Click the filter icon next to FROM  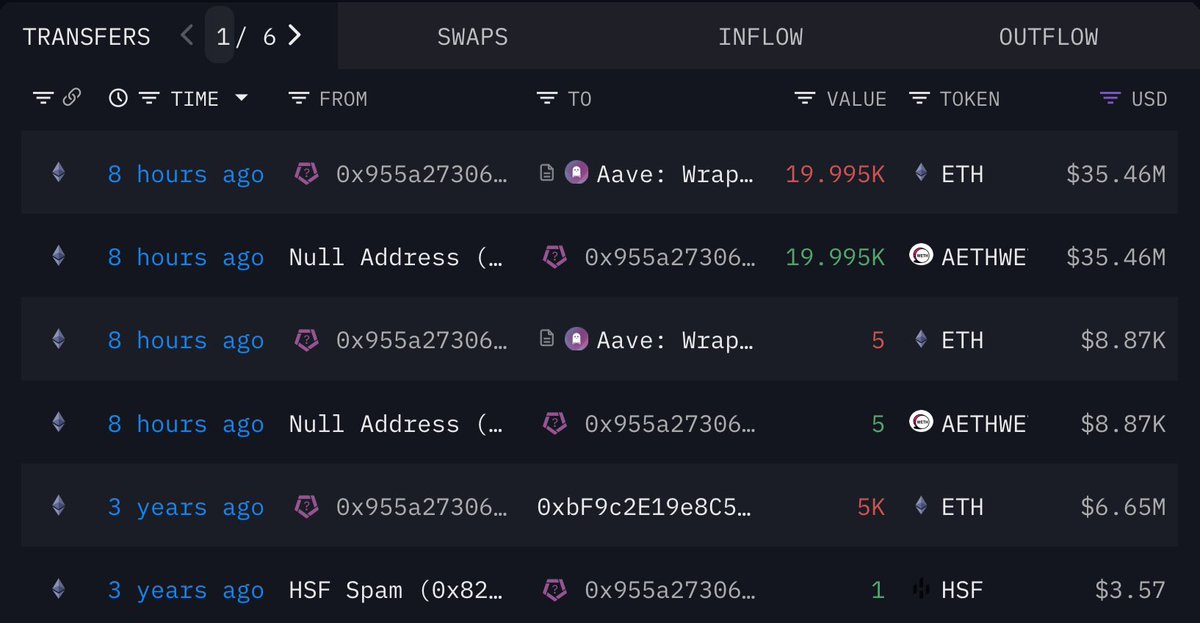[298, 98]
